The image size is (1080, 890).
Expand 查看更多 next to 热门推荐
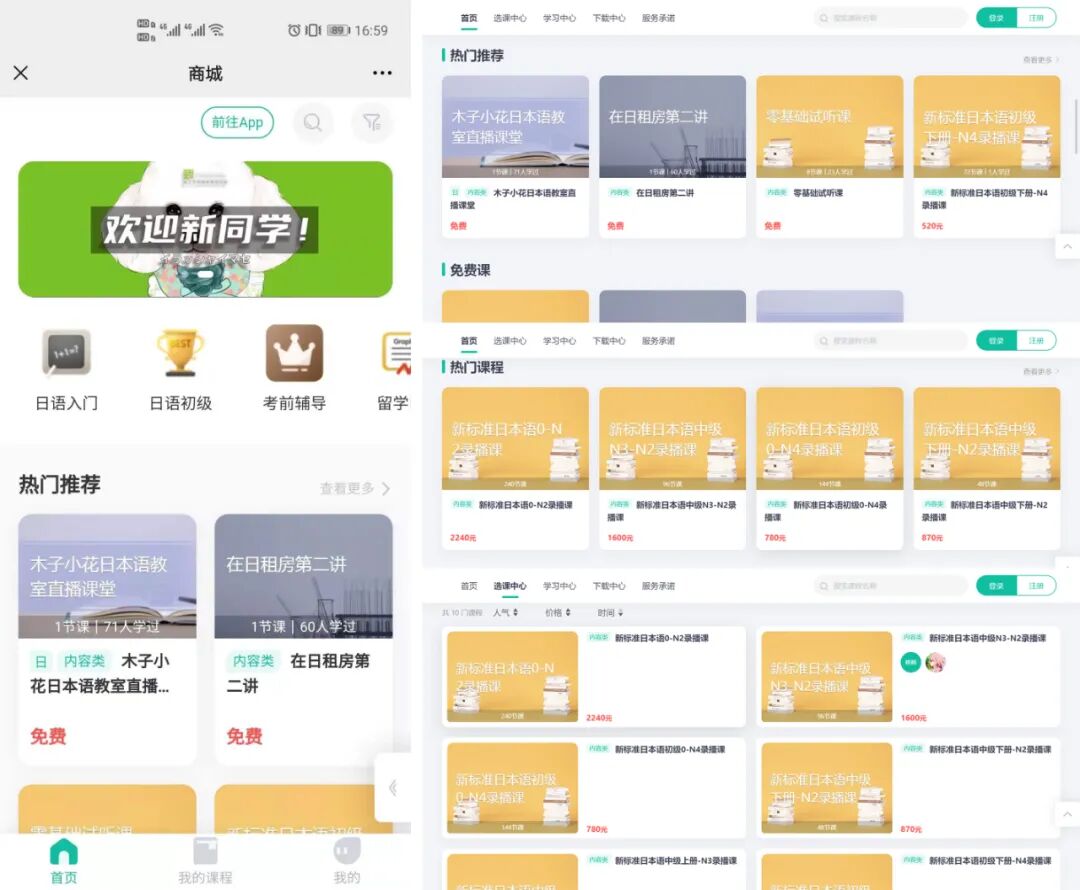[x=350, y=486]
